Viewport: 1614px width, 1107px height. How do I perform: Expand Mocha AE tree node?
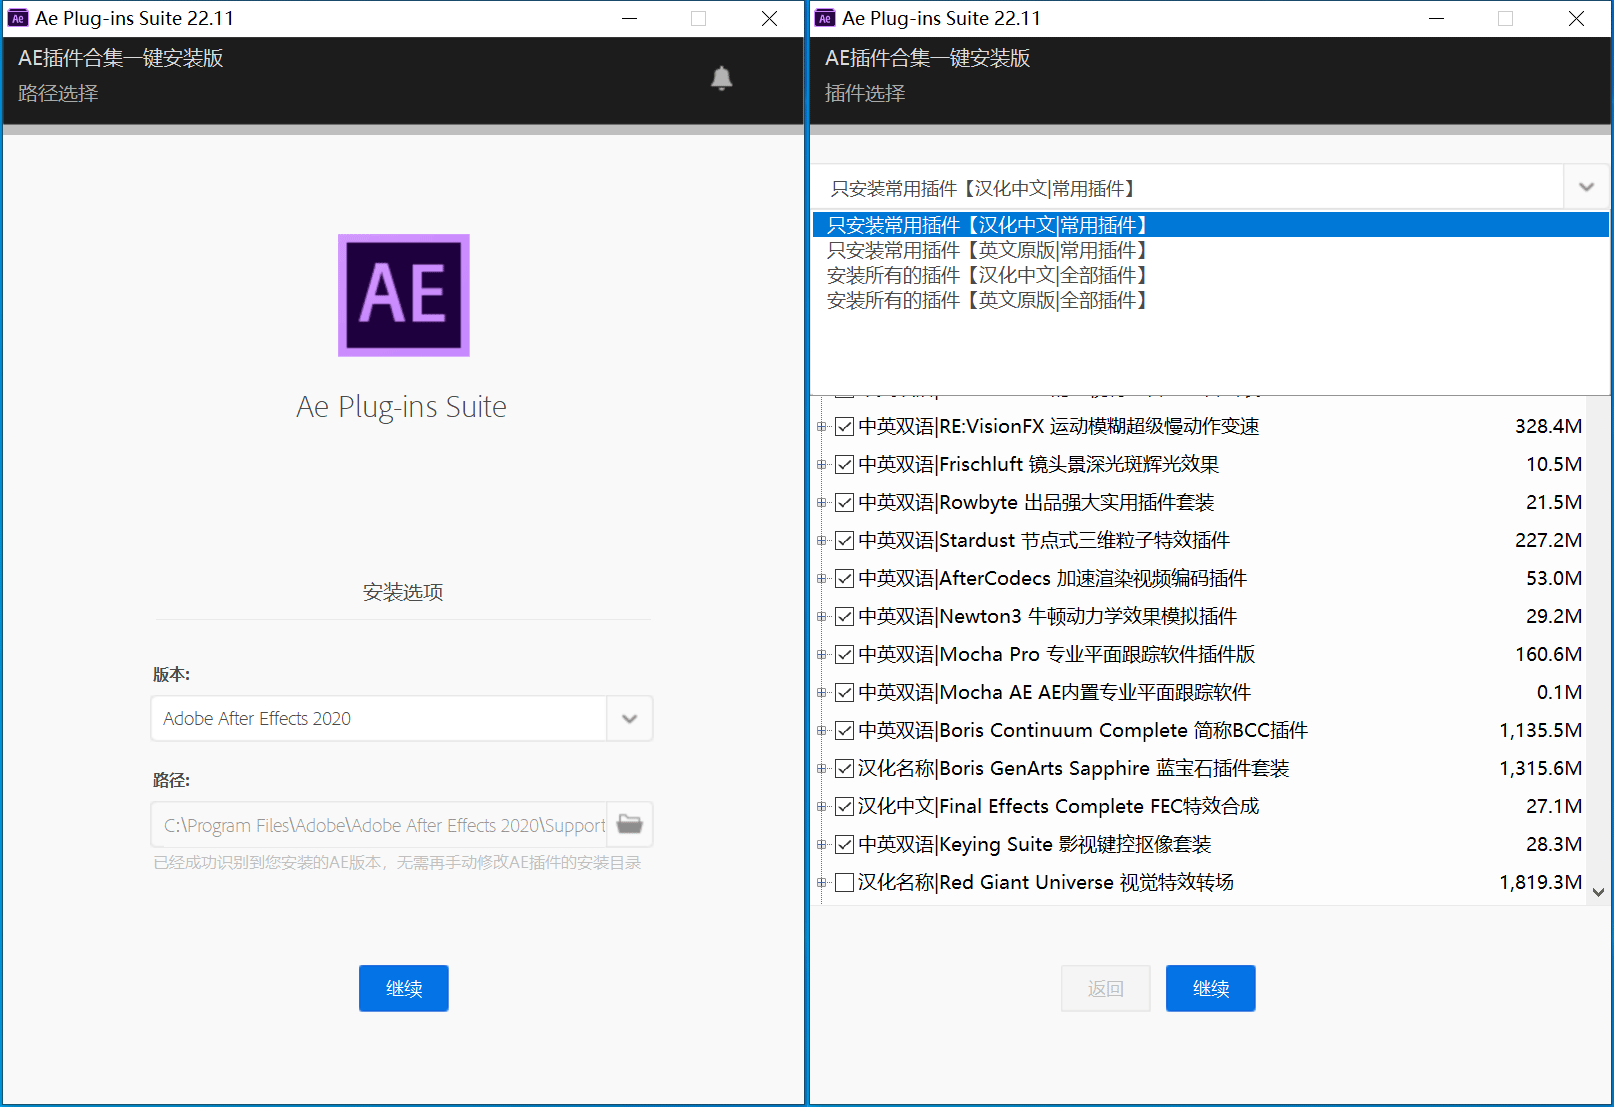[x=822, y=693]
